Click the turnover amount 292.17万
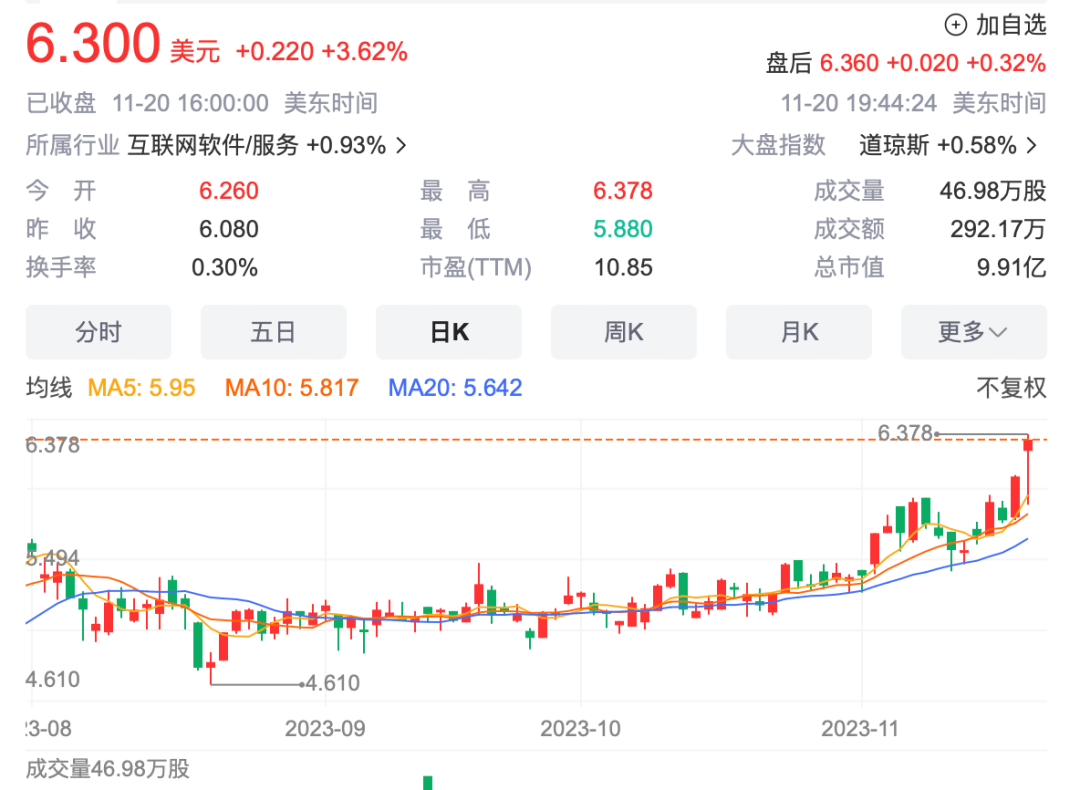Viewport: 1080px width, 790px height. pyautogui.click(x=998, y=229)
